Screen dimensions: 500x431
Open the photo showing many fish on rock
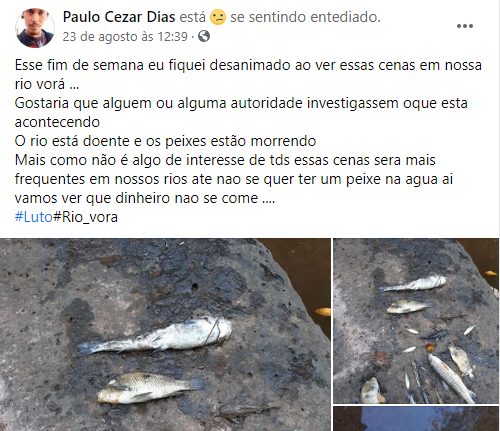pyautogui.click(x=416, y=321)
